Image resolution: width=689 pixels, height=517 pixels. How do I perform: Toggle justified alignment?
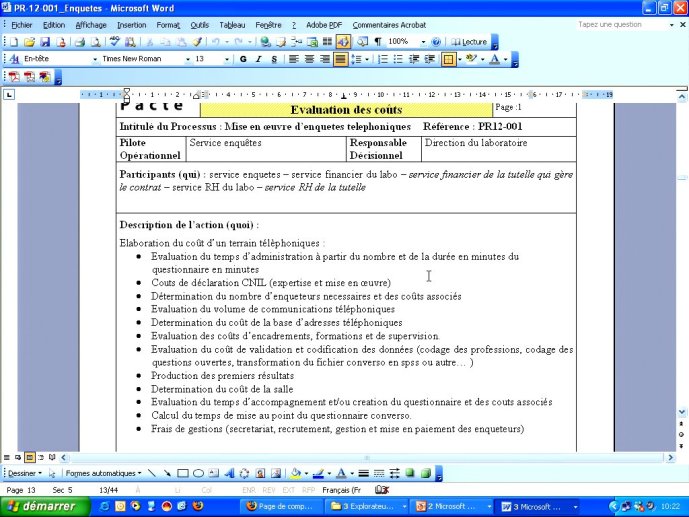(x=340, y=59)
